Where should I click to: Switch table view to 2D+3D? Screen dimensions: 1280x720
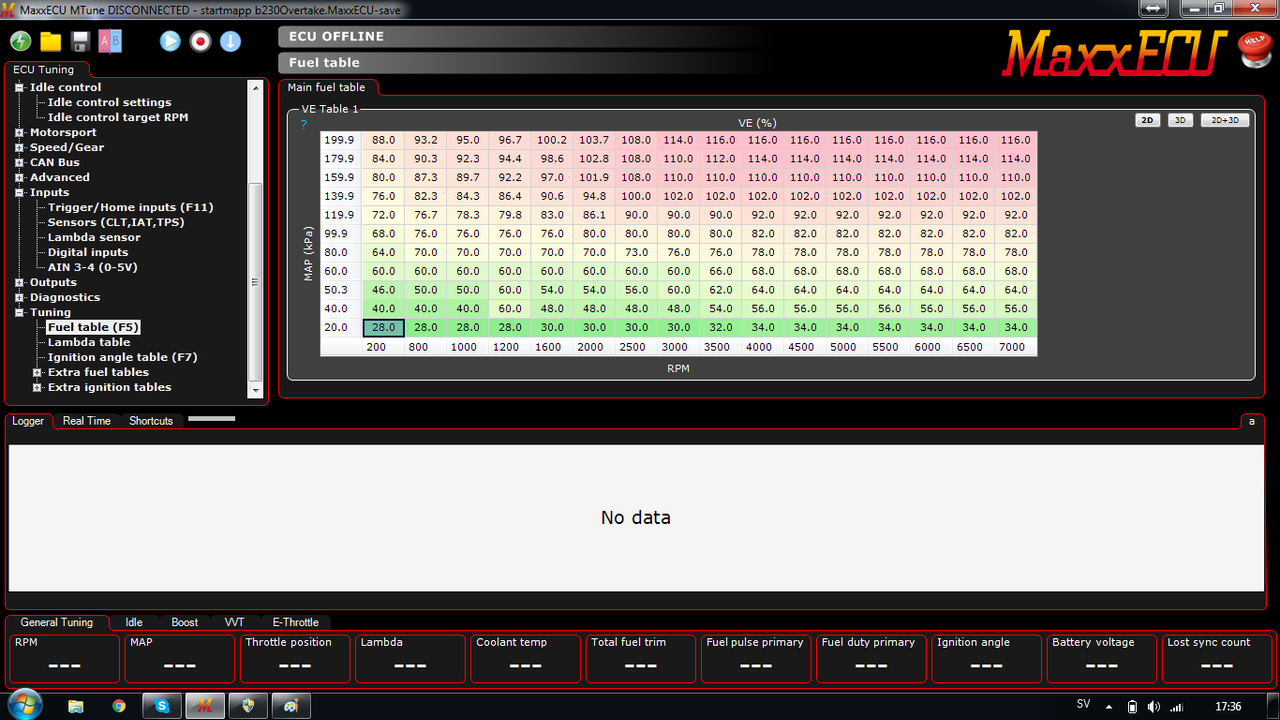click(1225, 120)
